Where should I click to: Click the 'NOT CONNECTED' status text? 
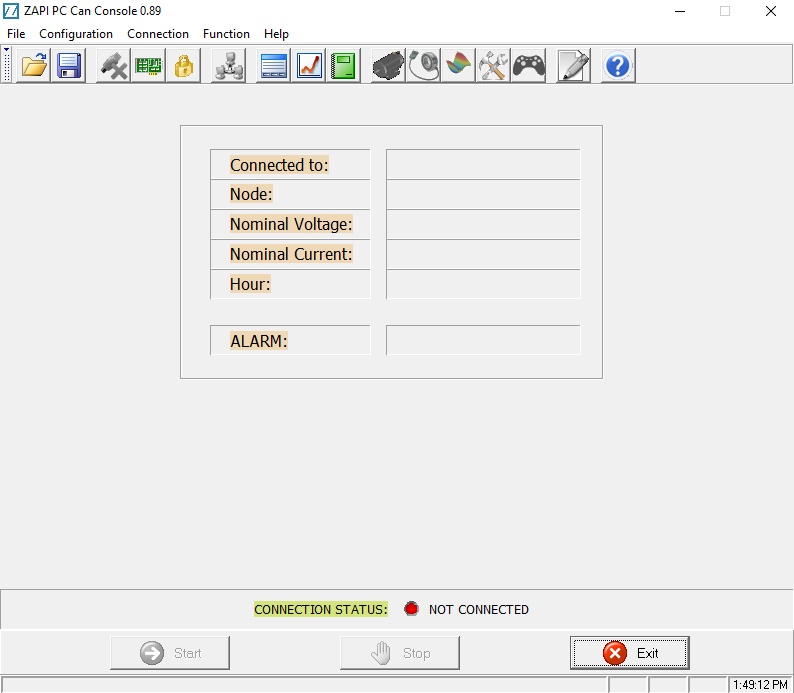click(x=479, y=609)
